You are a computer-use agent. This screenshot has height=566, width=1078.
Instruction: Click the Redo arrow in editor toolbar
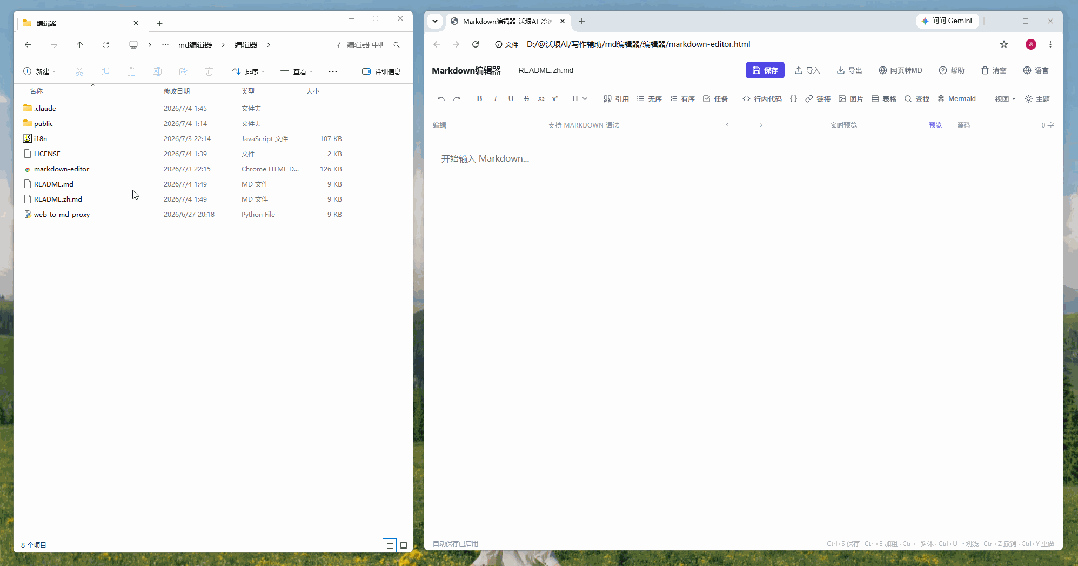(x=456, y=99)
